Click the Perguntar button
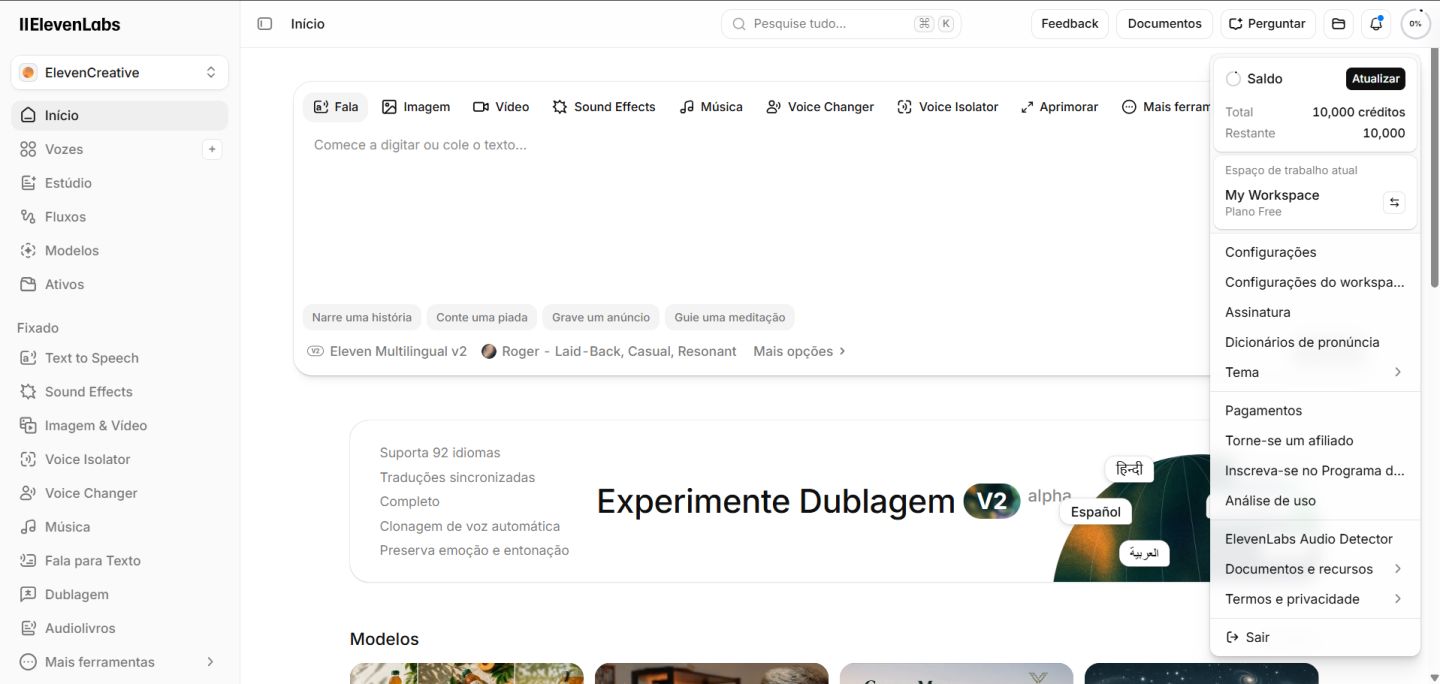This screenshot has height=684, width=1440. (x=1268, y=24)
